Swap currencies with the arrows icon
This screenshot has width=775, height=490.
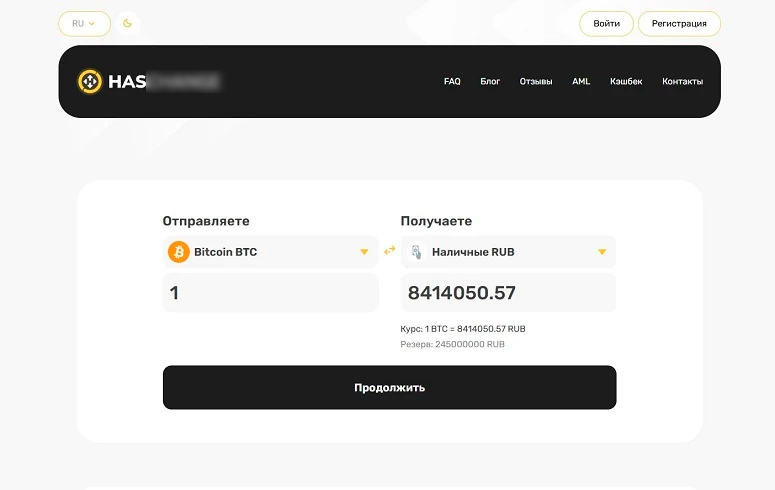point(390,251)
